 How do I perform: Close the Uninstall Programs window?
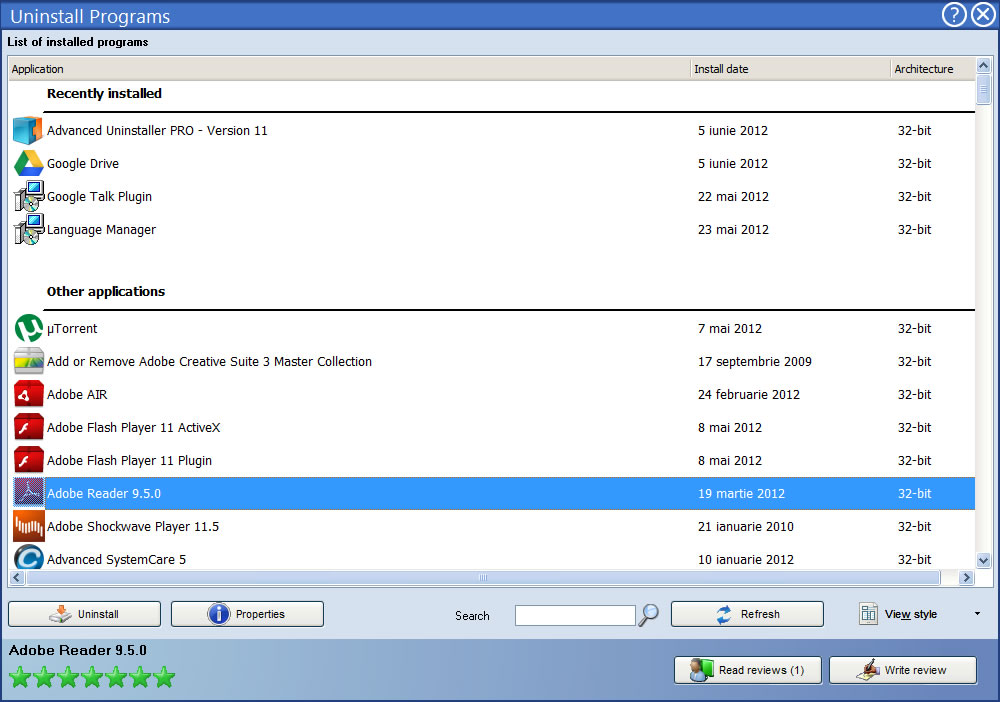pyautogui.click(x=983, y=14)
